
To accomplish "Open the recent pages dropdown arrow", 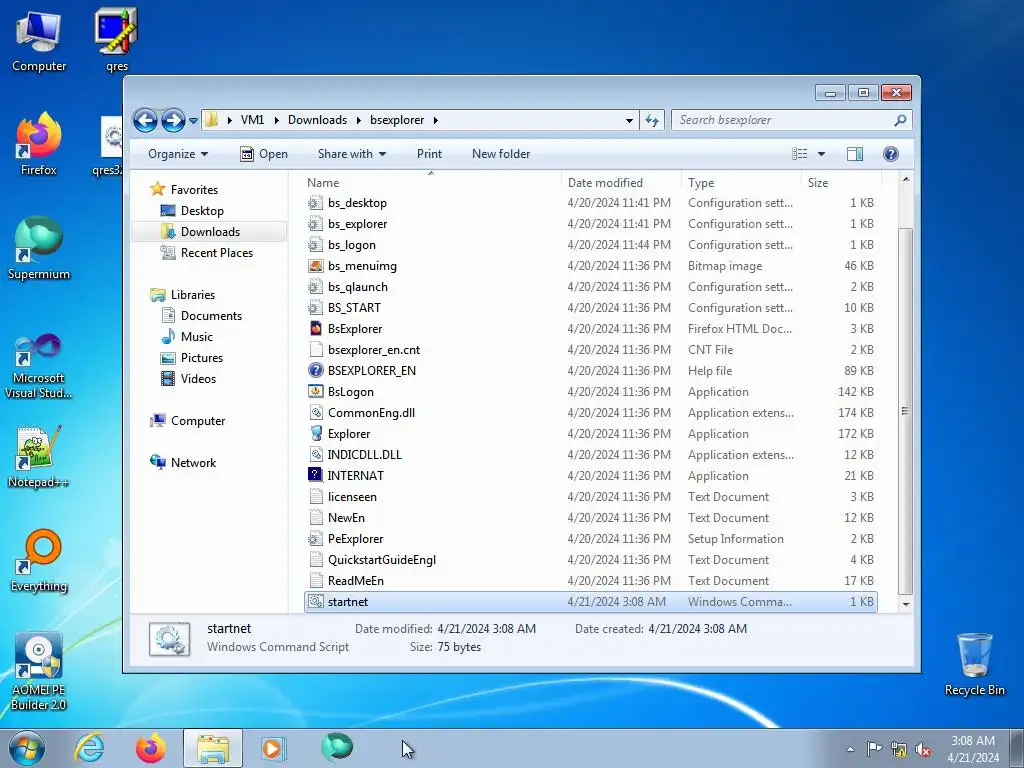I will pos(193,121).
